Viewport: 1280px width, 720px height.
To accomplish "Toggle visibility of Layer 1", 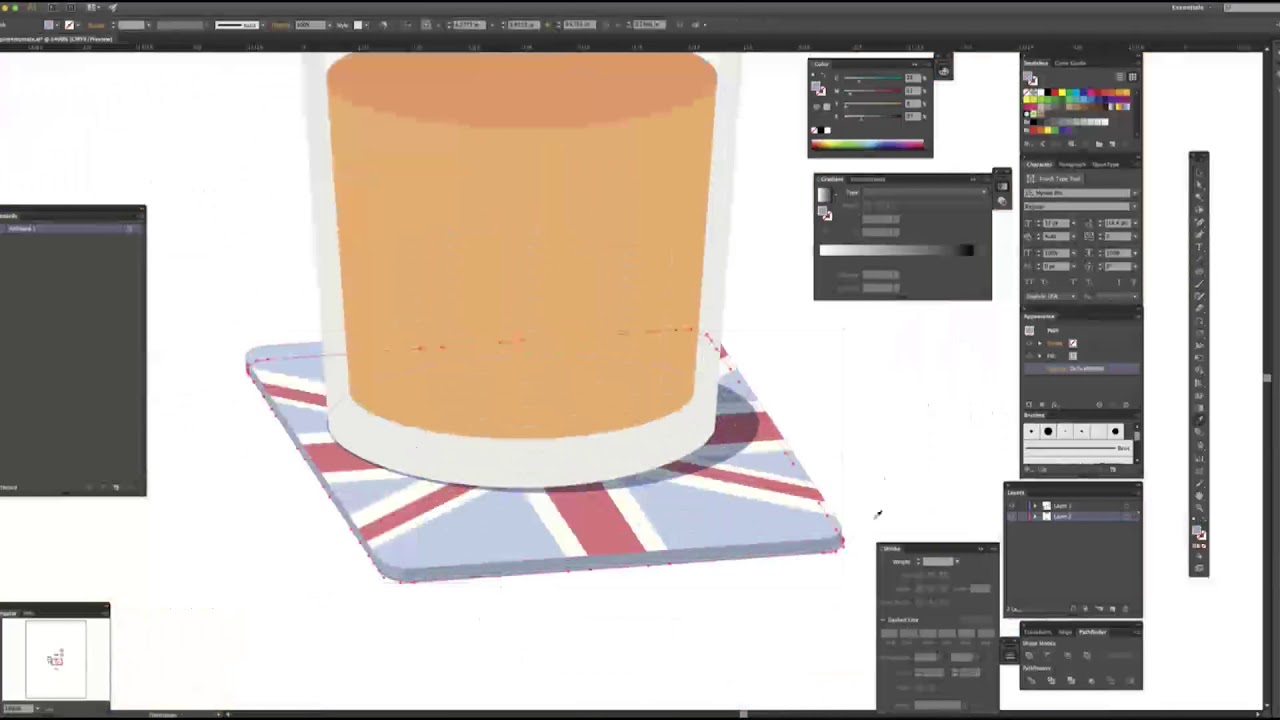I will coord(1012,506).
